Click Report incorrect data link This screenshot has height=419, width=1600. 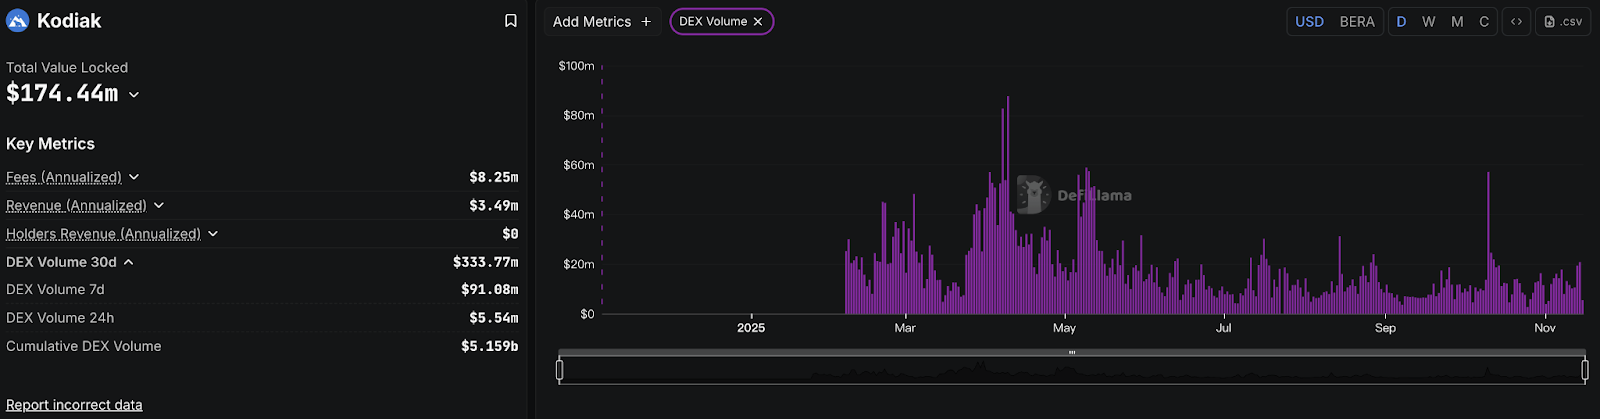point(74,405)
